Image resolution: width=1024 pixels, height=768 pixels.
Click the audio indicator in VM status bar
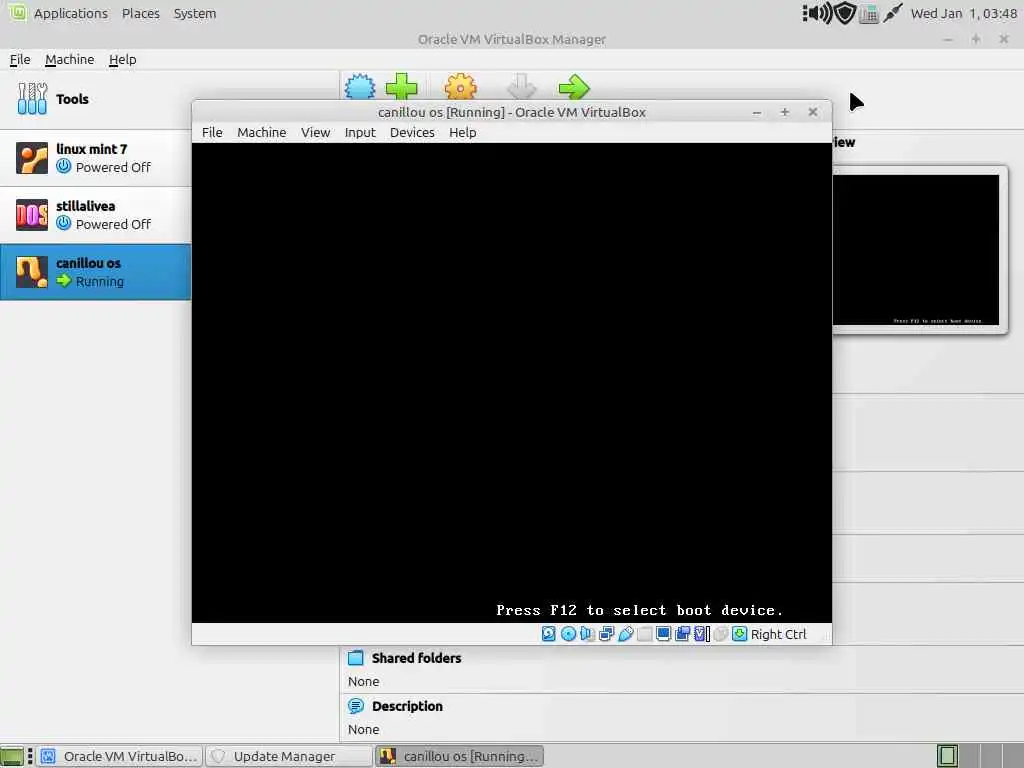tap(587, 633)
